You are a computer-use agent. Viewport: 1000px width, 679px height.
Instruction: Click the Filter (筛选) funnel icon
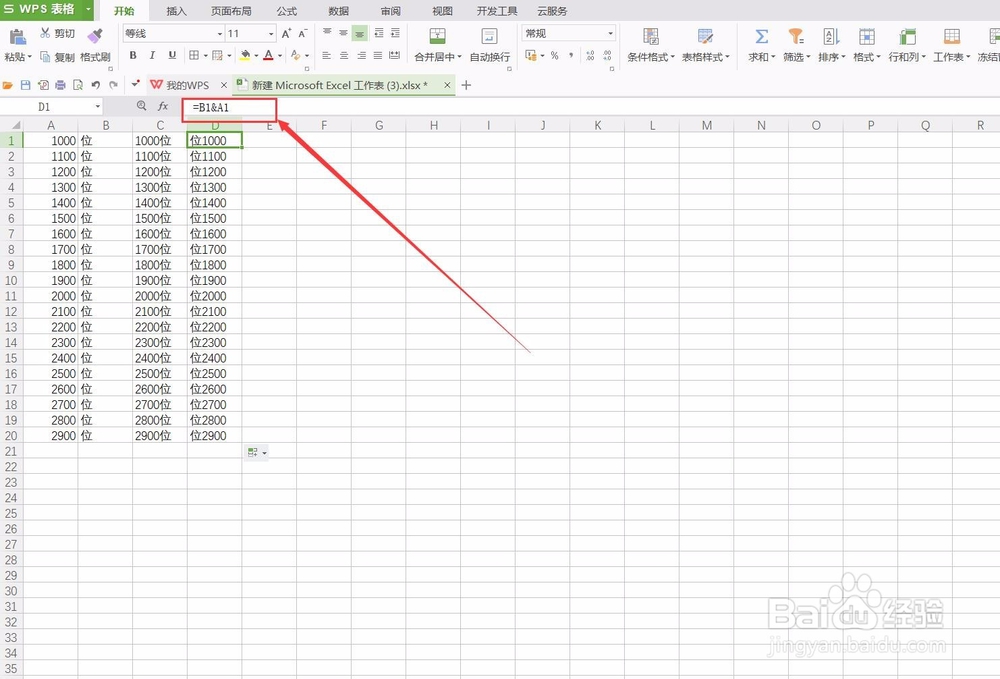point(795,36)
